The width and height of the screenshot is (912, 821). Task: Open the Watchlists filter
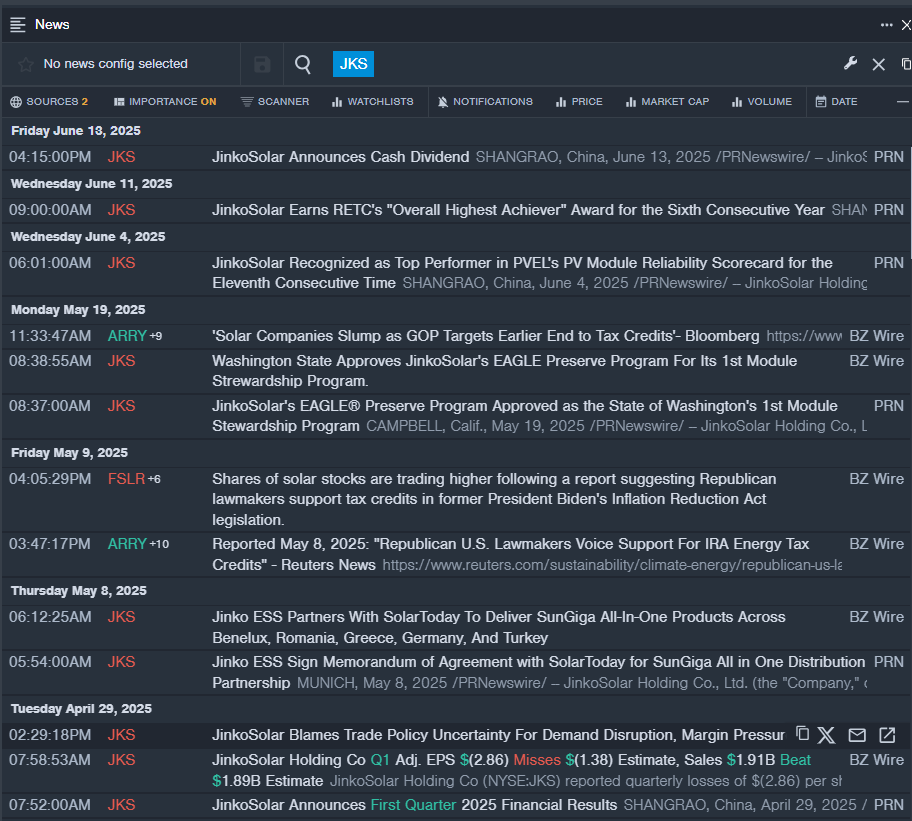373,102
